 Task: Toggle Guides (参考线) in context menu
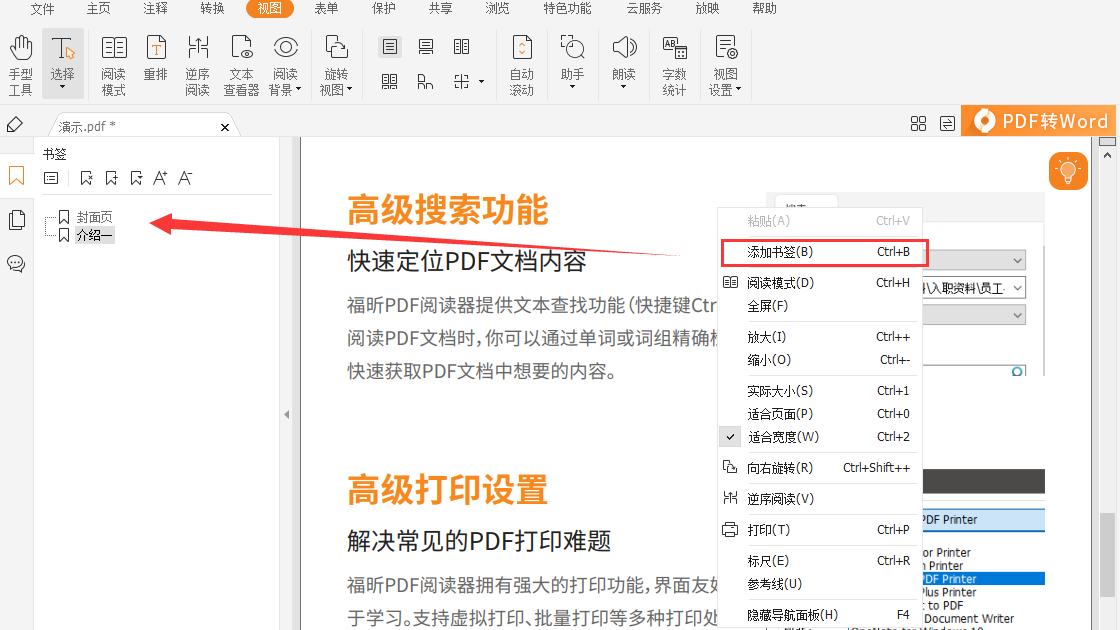point(774,584)
